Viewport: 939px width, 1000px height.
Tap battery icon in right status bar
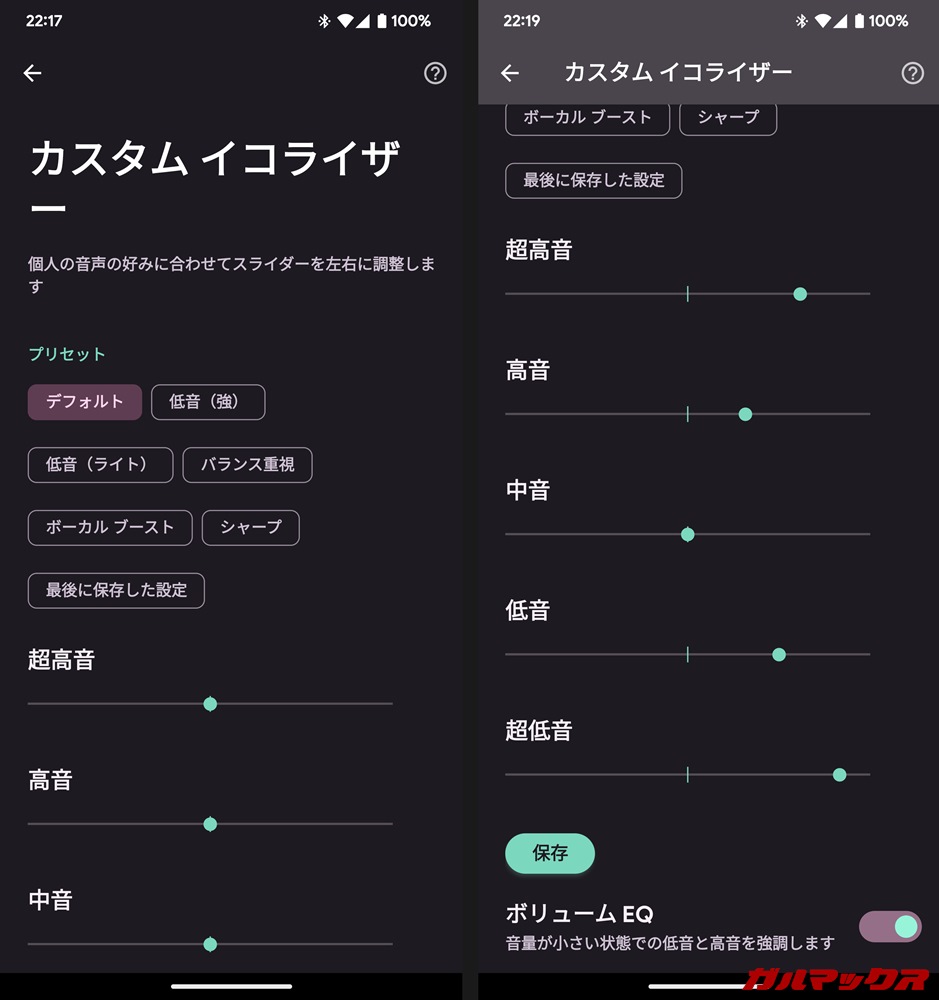tap(858, 21)
